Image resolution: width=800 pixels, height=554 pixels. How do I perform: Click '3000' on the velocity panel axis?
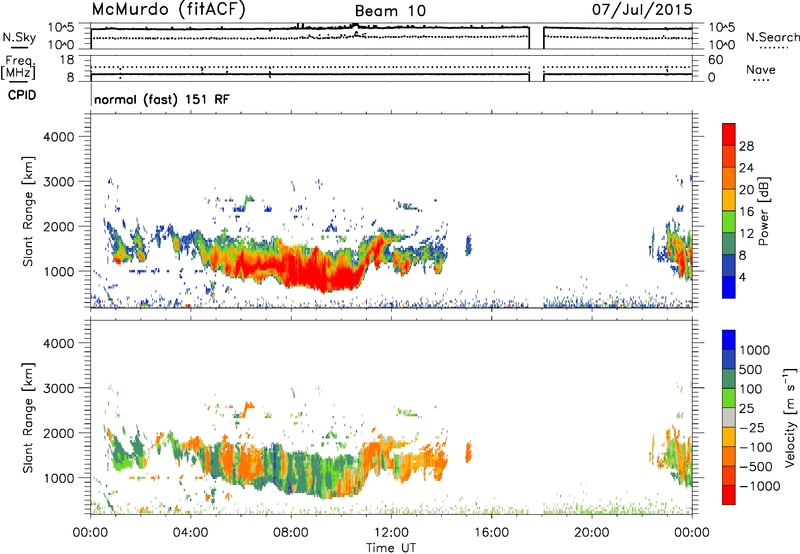point(59,388)
